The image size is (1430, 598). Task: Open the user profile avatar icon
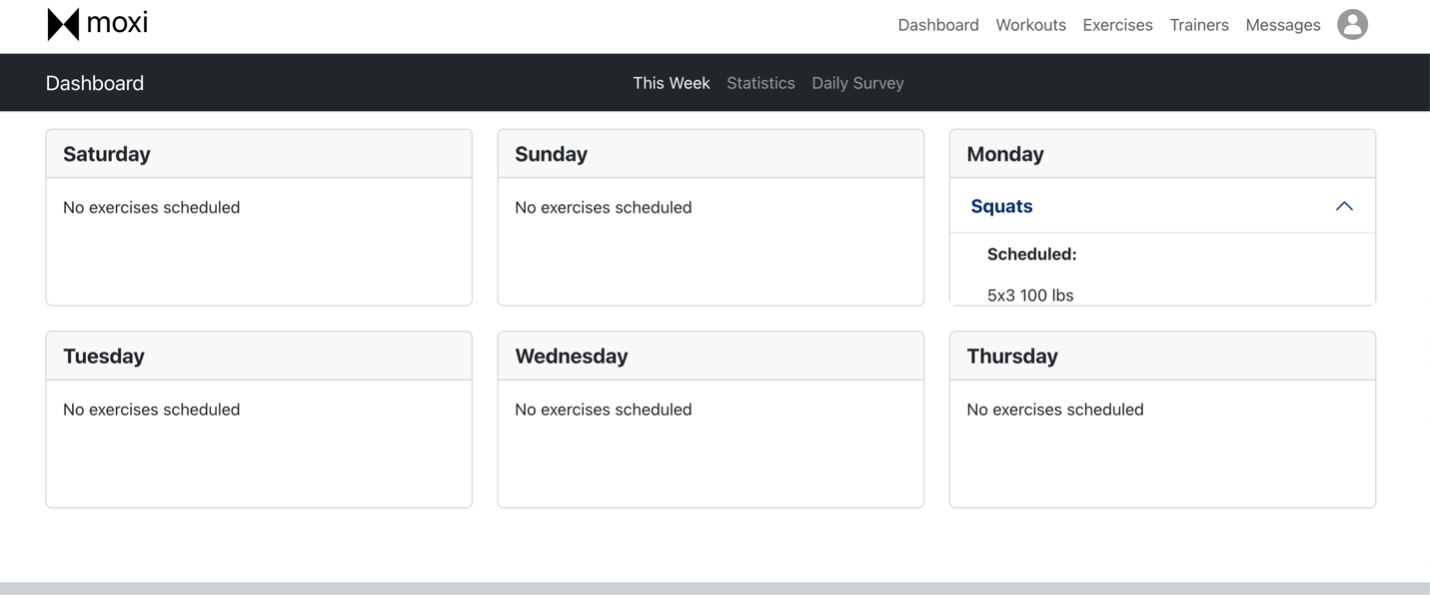pos(1352,25)
